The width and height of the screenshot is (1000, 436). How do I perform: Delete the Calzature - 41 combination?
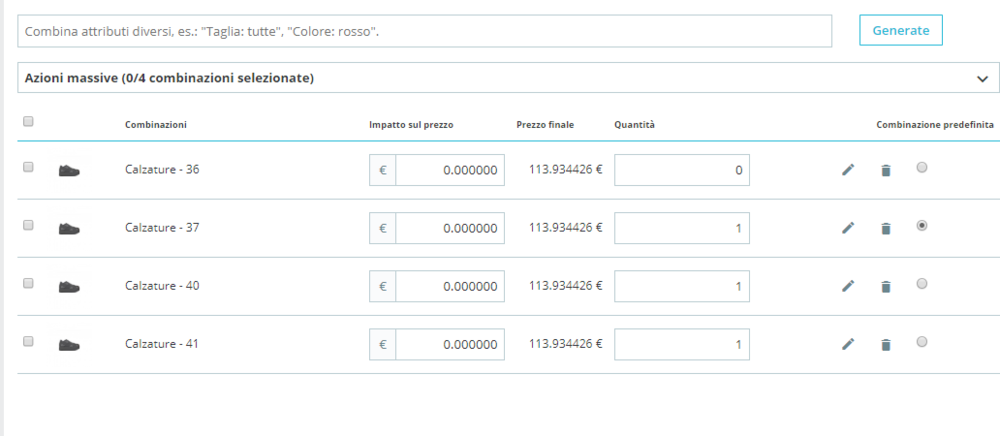(885, 345)
